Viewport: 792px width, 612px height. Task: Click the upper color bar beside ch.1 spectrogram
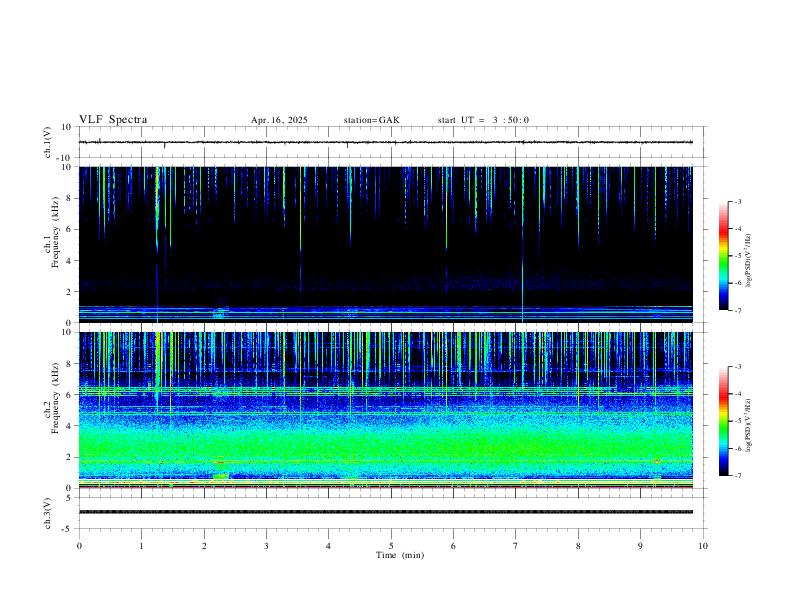coord(723,256)
